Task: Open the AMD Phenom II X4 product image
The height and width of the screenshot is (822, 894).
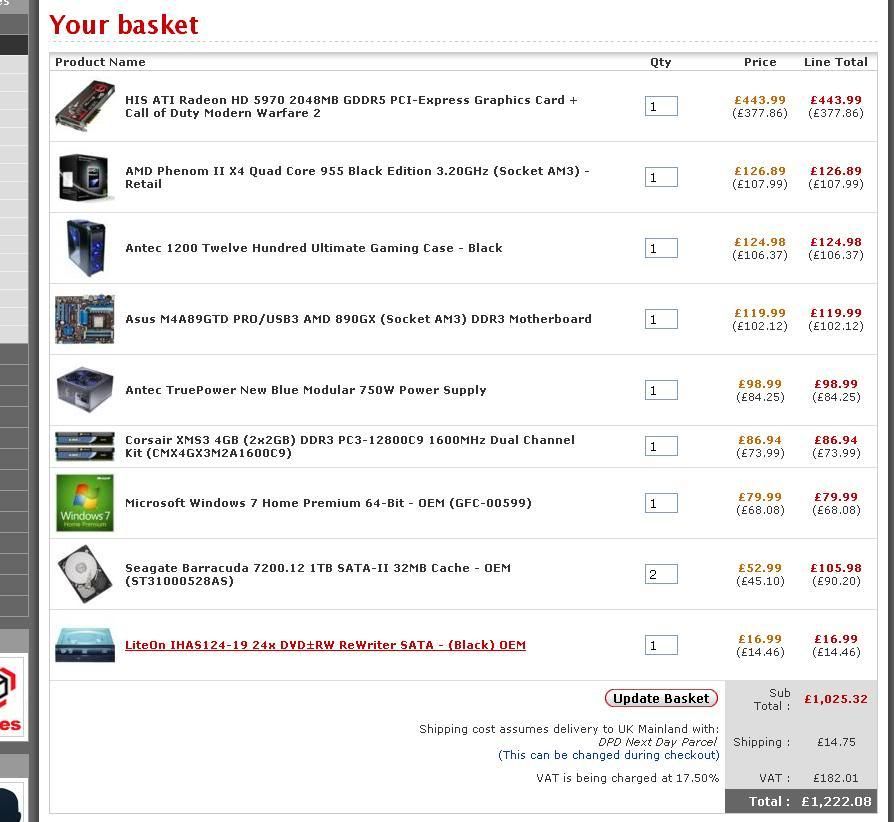Action: (x=85, y=177)
